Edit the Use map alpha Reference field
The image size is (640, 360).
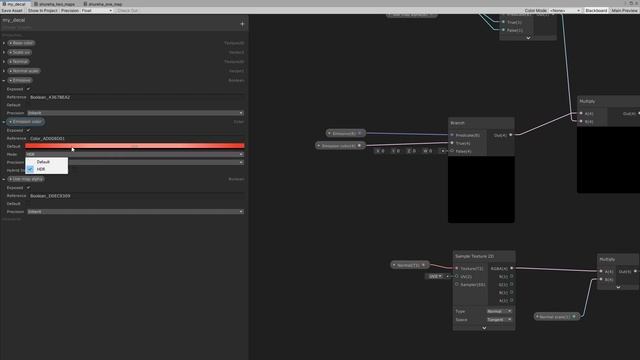coord(137,196)
